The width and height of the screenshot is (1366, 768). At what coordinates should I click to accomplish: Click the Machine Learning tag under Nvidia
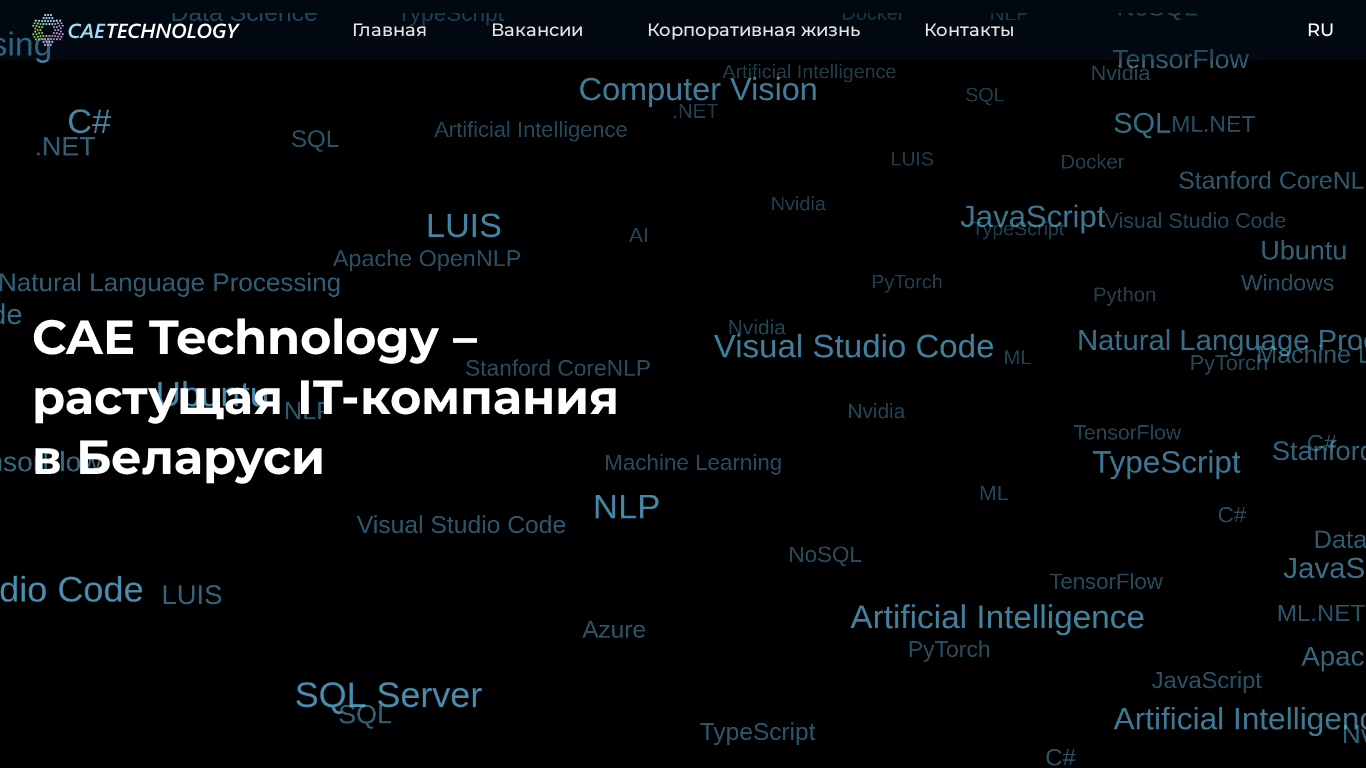(693, 462)
